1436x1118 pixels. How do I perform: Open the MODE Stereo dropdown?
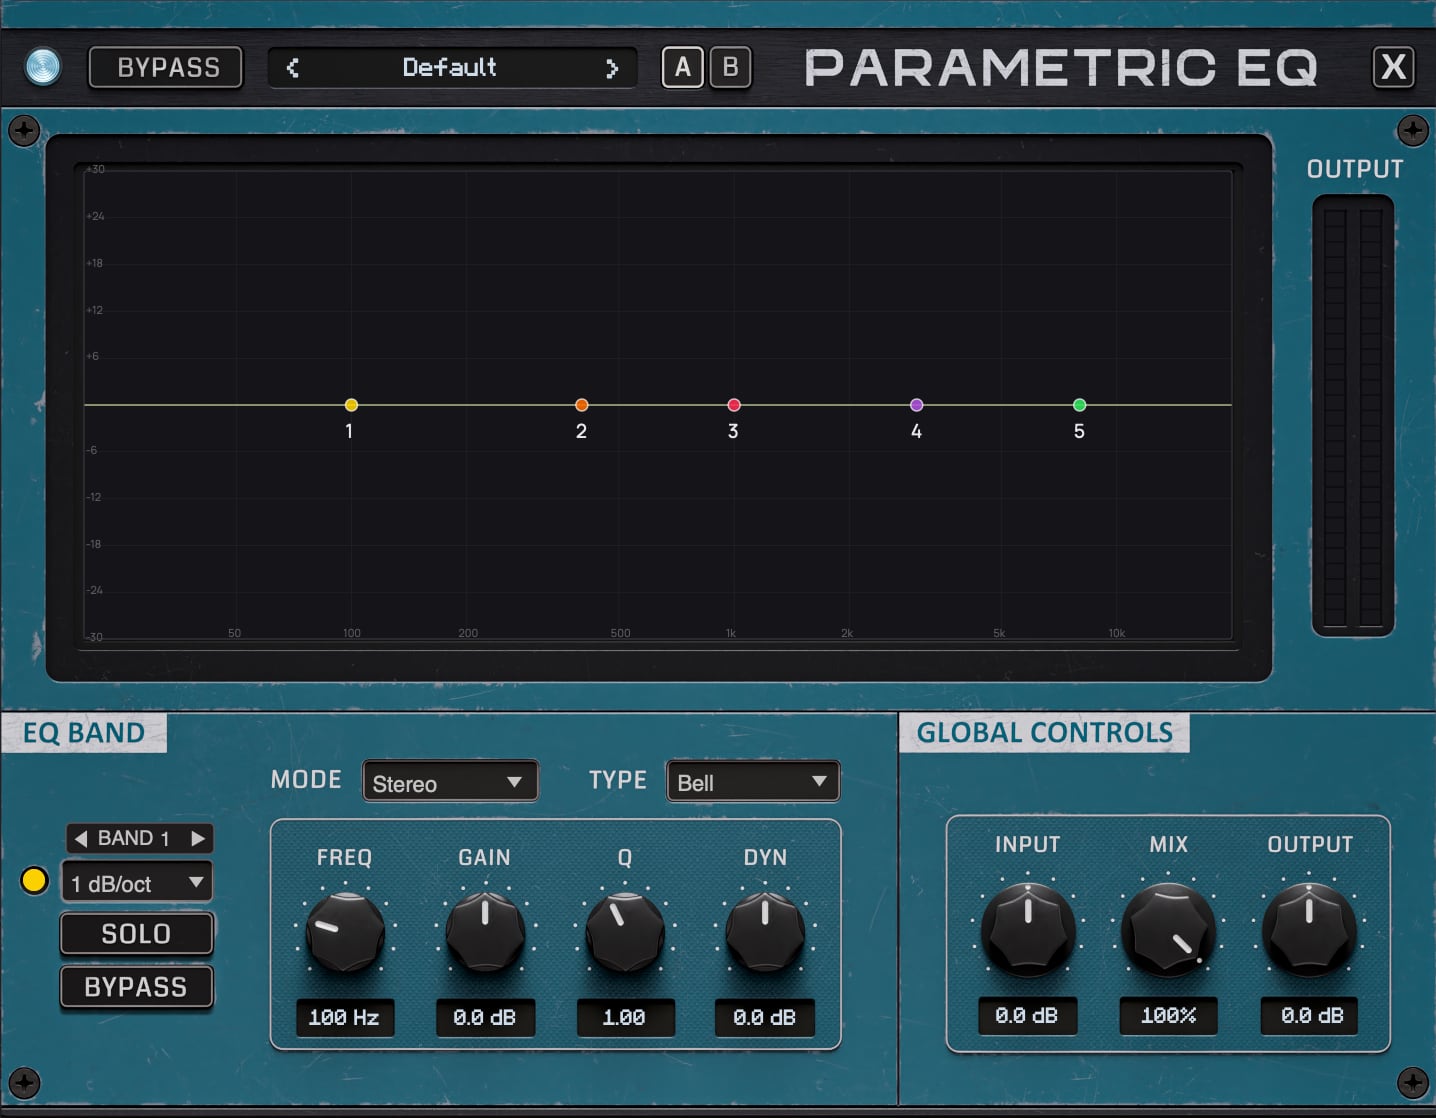coord(450,782)
